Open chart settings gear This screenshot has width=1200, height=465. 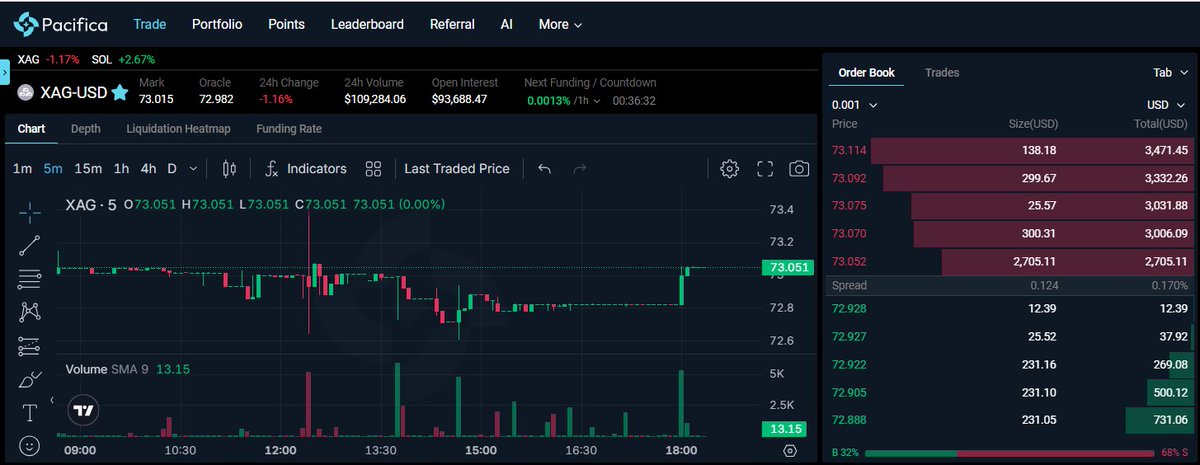point(729,169)
